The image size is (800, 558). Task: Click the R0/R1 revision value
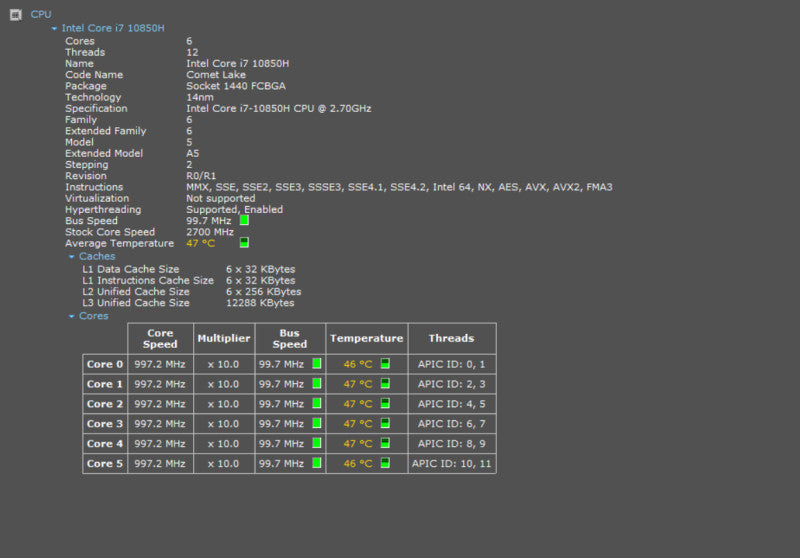[x=201, y=176]
